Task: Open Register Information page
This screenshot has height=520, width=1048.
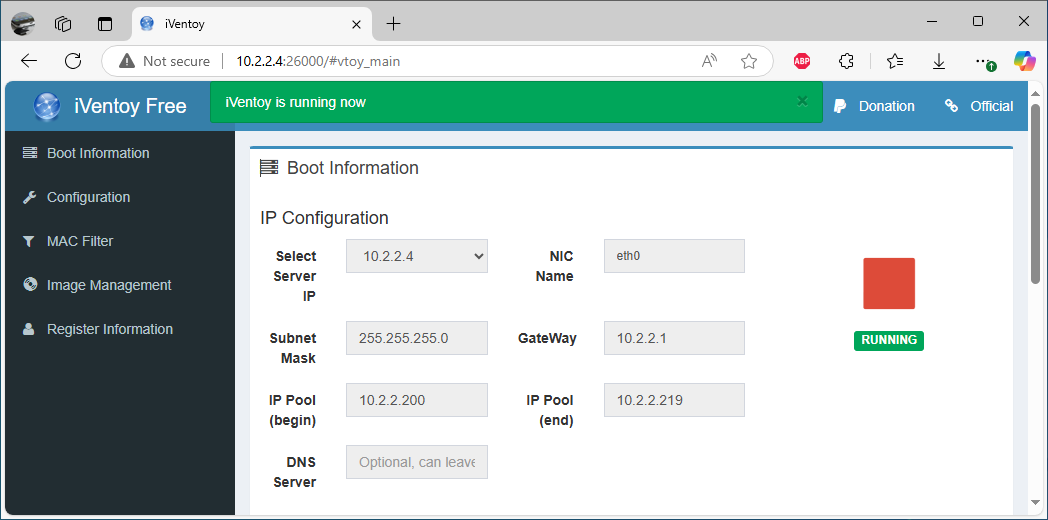Action: point(110,329)
